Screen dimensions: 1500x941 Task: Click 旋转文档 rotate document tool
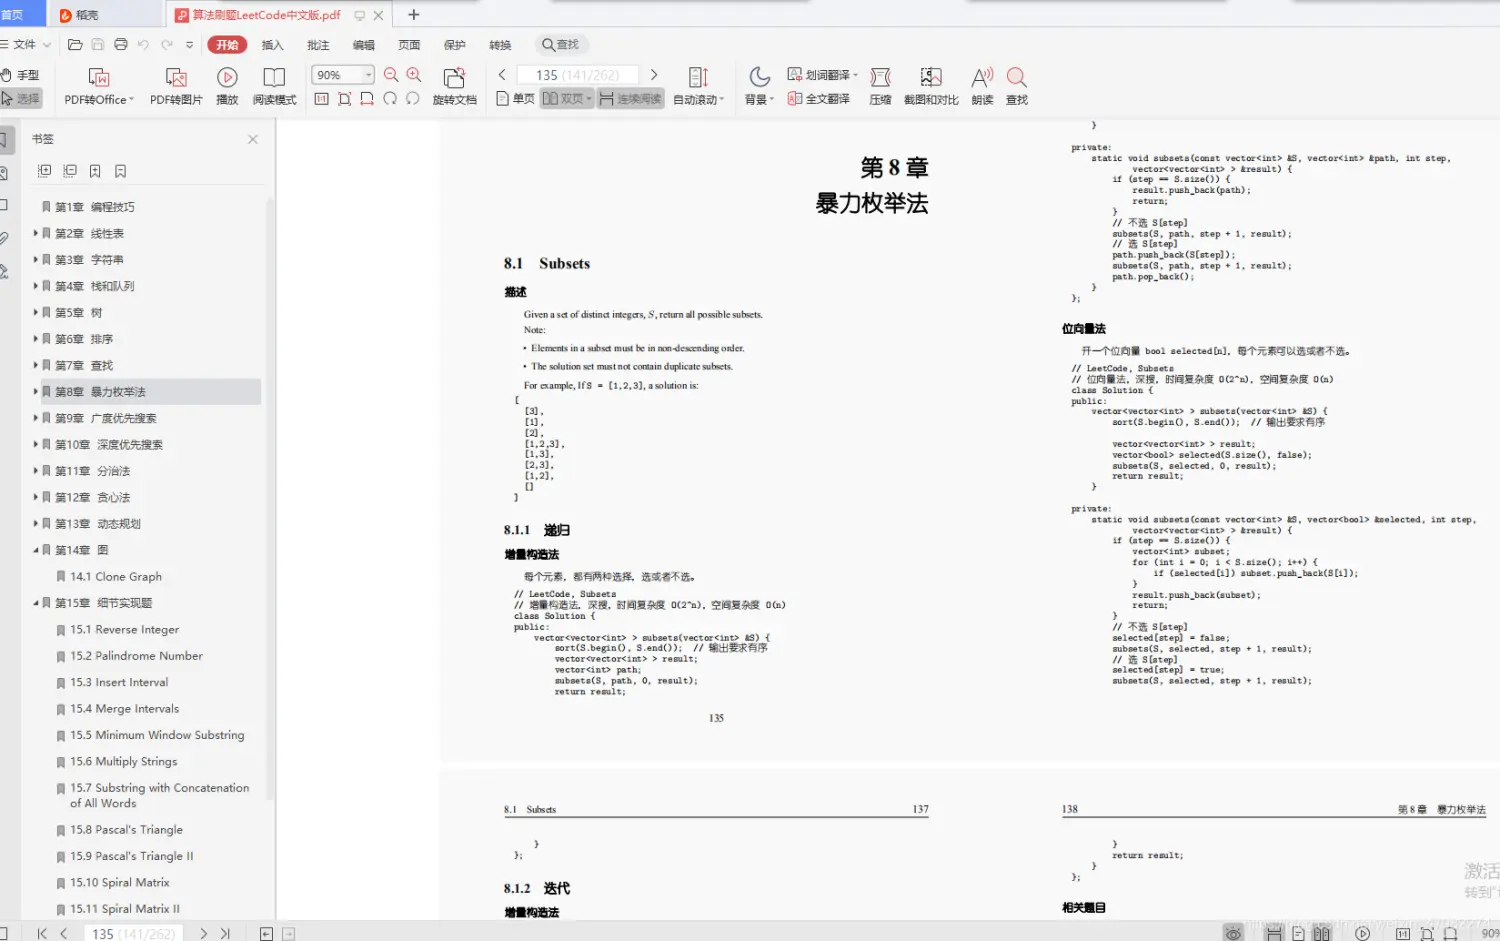coord(454,86)
